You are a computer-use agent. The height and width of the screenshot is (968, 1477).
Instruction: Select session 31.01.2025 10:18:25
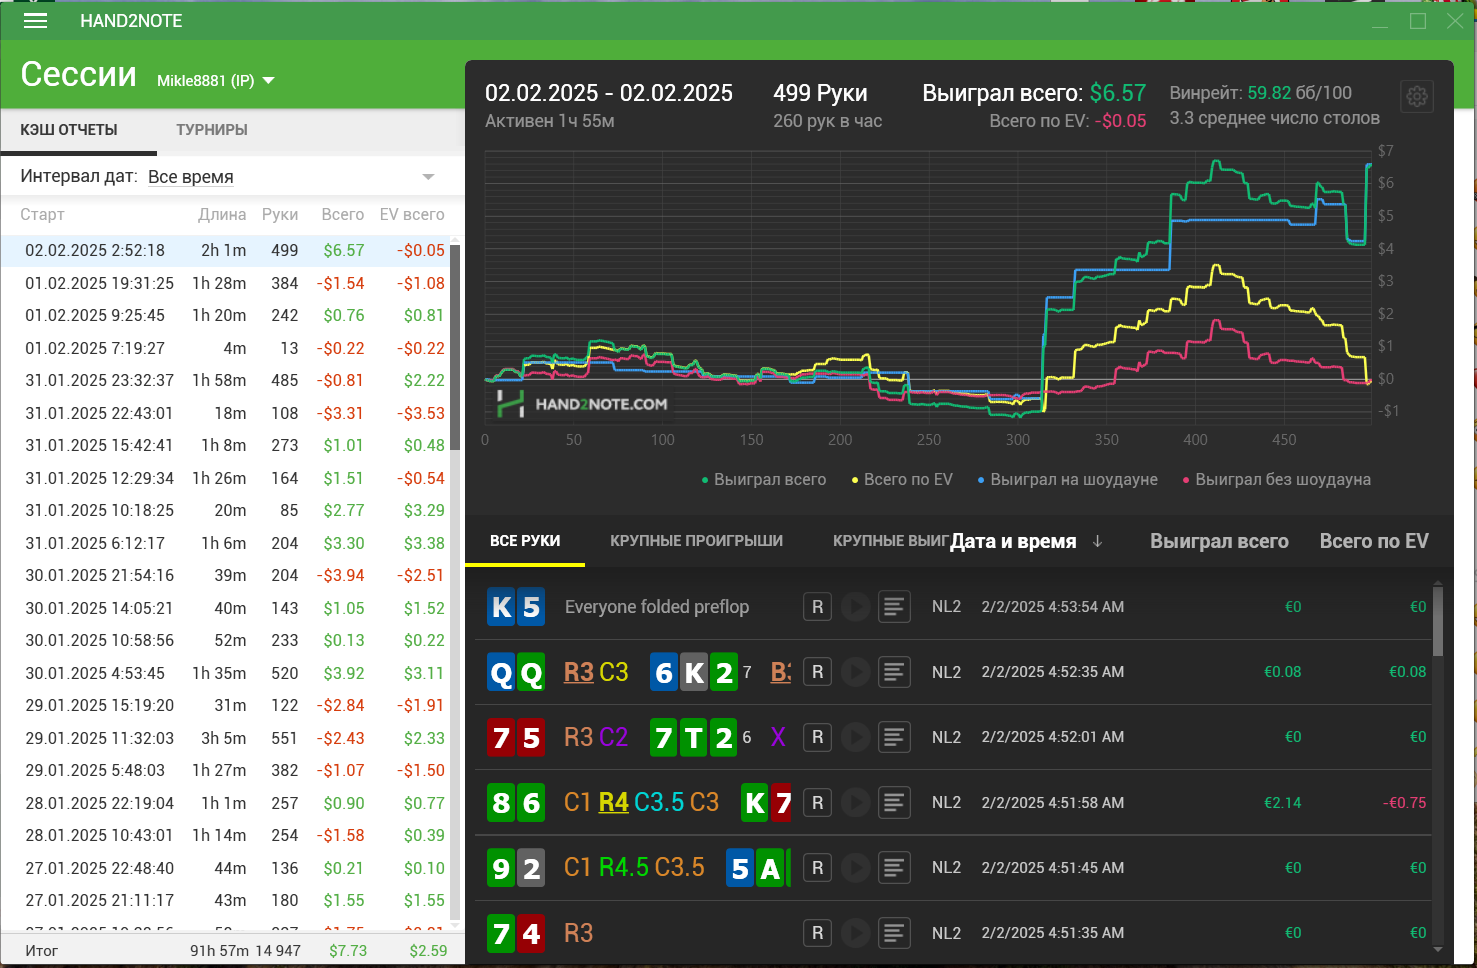(x=225, y=510)
